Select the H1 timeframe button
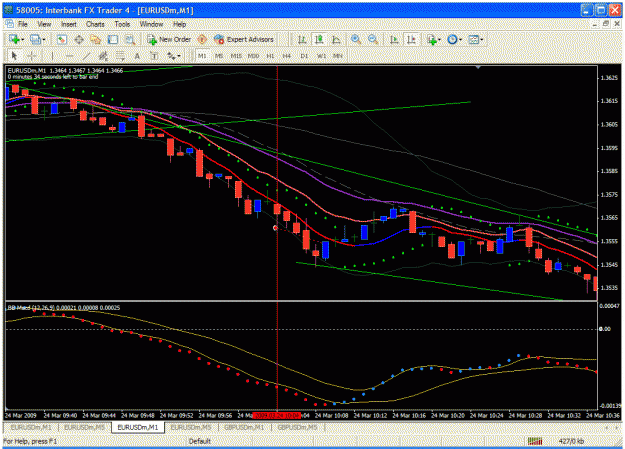Viewport: 625px width, 449px height. [270, 56]
